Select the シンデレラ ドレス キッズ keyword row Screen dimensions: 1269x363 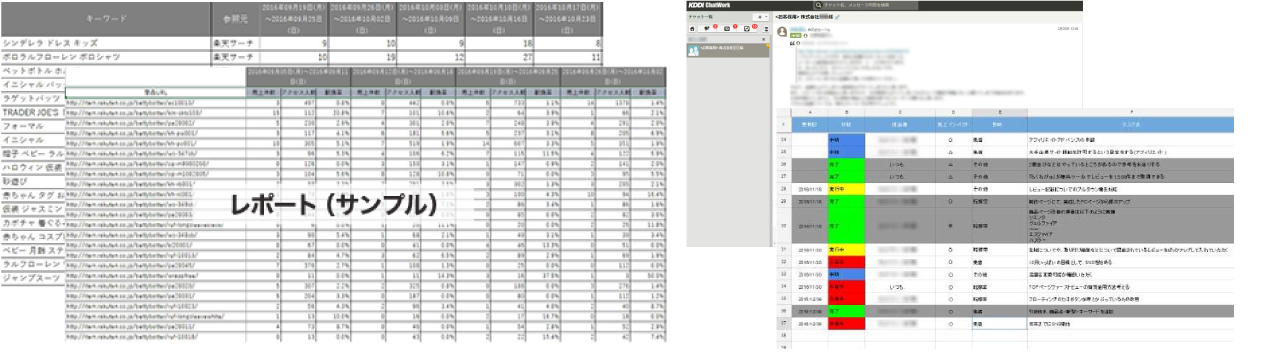point(105,43)
